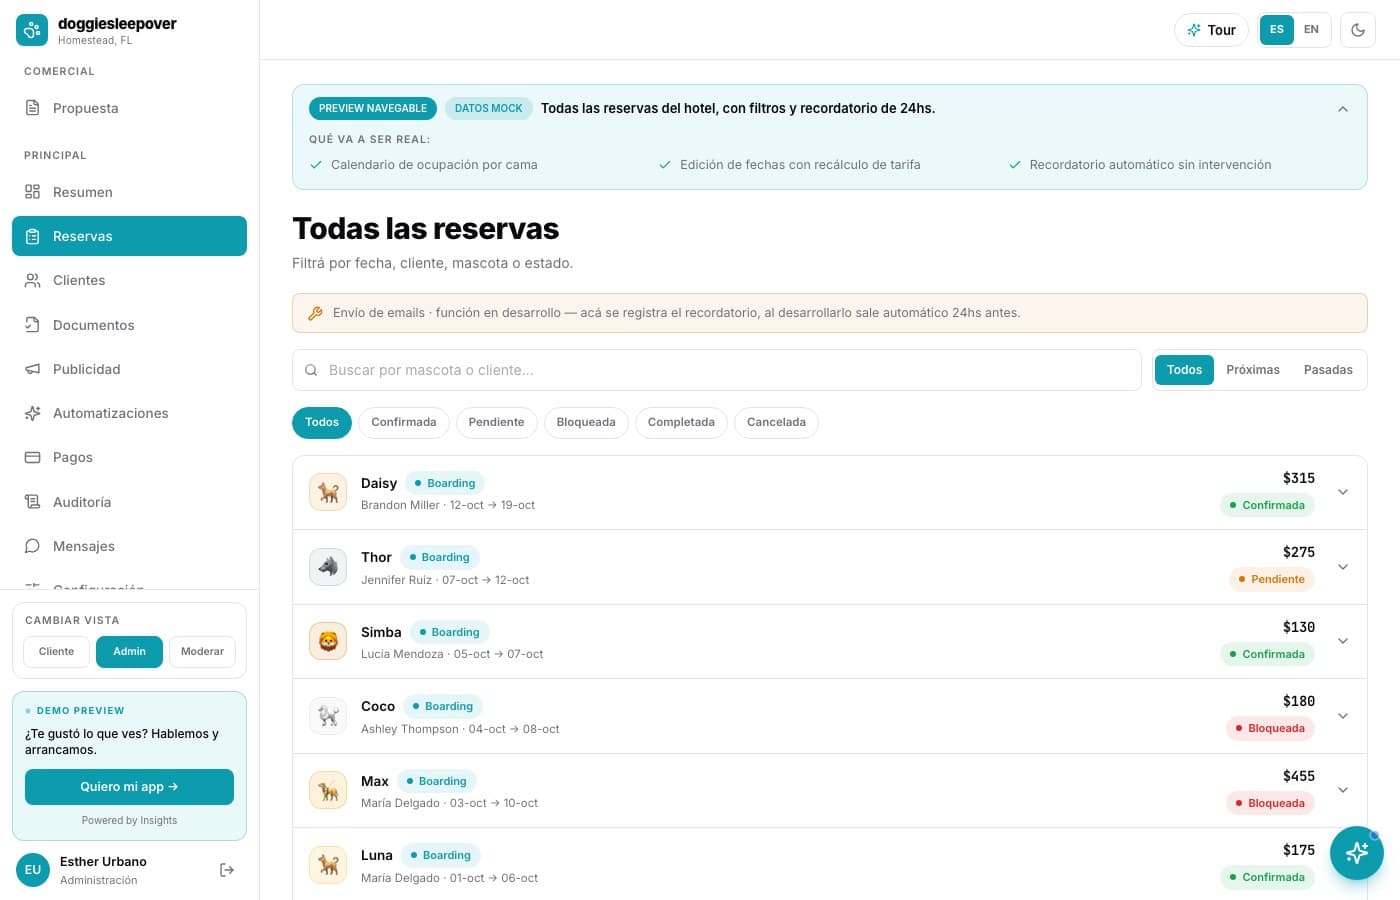
Task: Focus the search by mascota o cliente field
Action: [716, 370]
